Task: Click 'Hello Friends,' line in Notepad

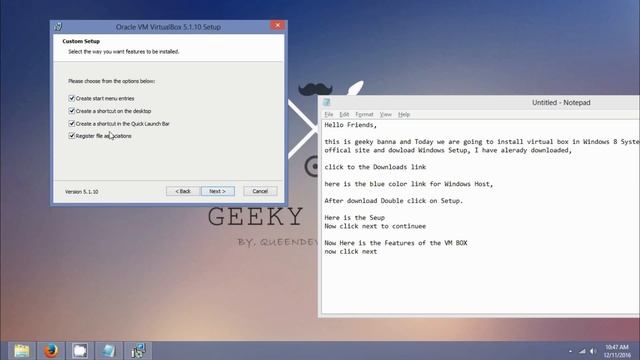Action: coord(351,125)
